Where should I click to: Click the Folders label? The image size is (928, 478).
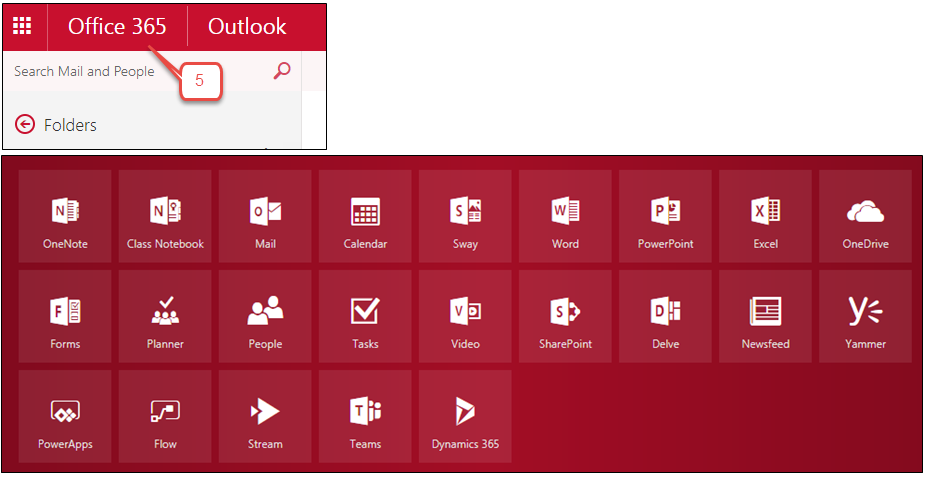coord(70,125)
